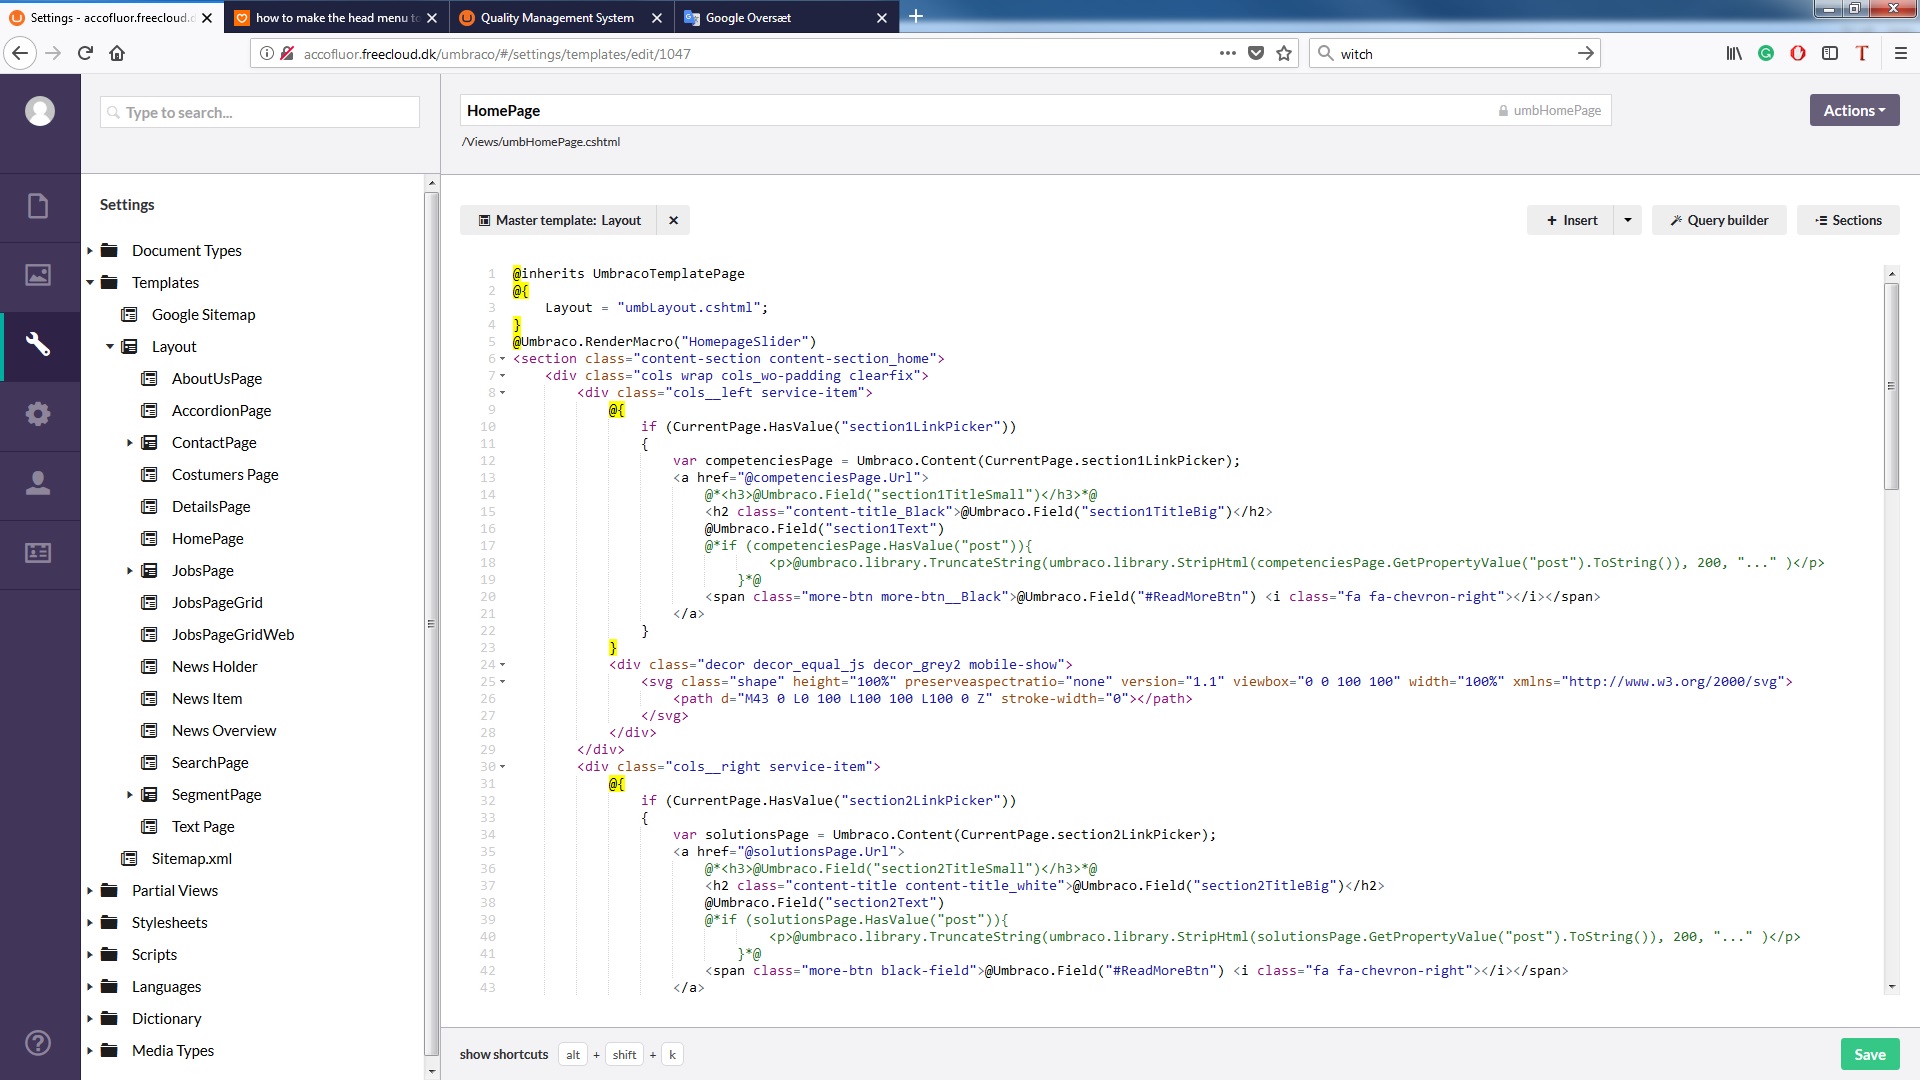Screen dimensions: 1920x1080
Task: Open the red T extension icon
Action: 1862,53
